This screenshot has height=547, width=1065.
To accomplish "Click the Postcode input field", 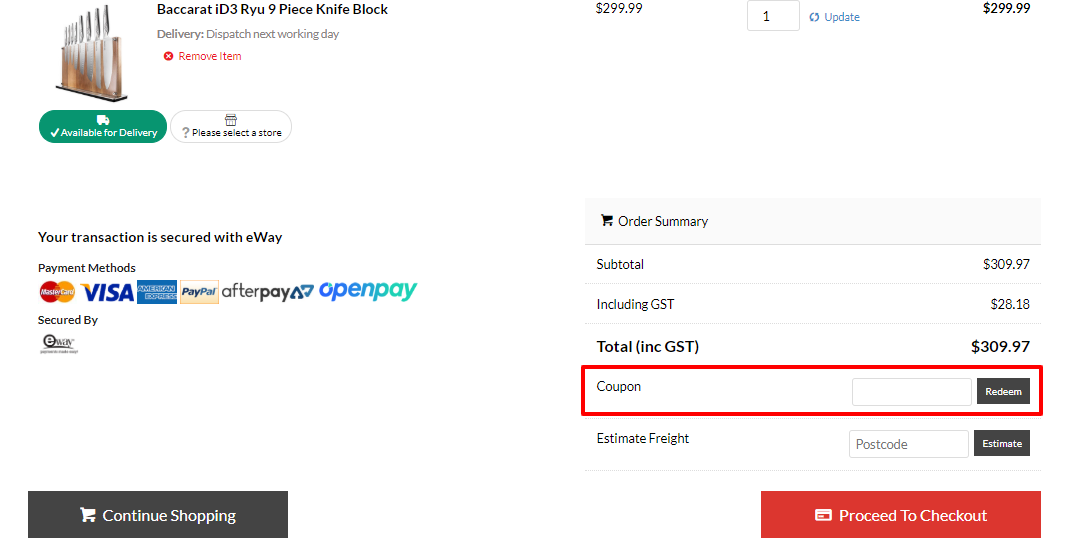I will pos(908,444).
